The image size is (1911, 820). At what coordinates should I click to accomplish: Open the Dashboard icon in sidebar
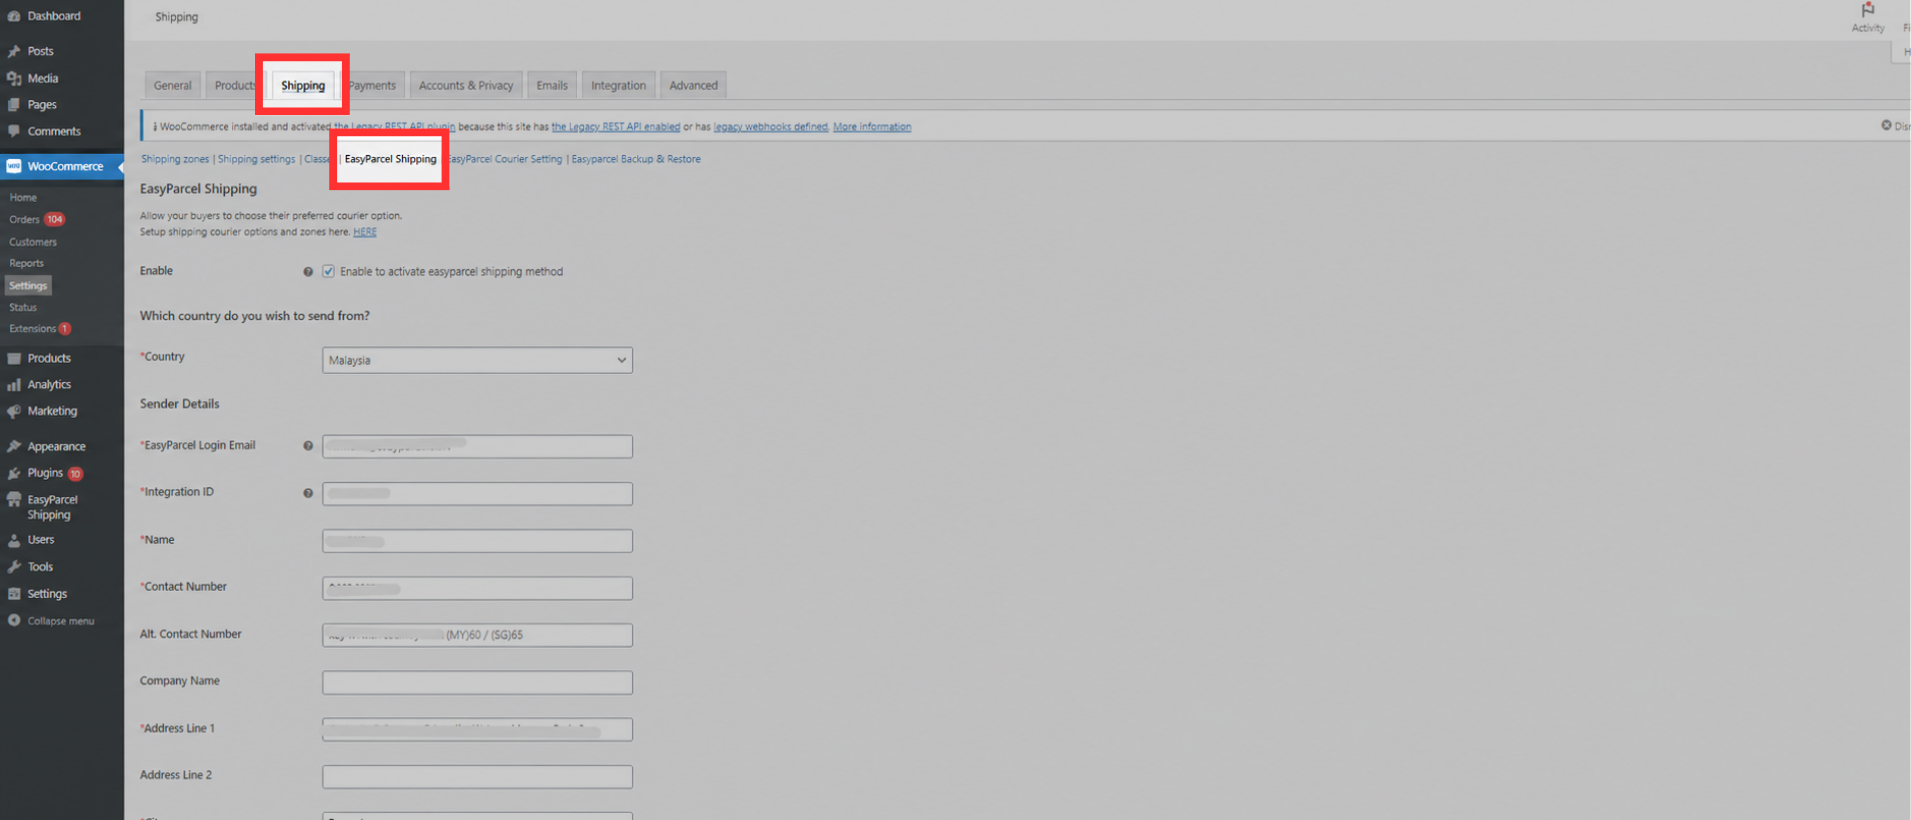click(14, 16)
